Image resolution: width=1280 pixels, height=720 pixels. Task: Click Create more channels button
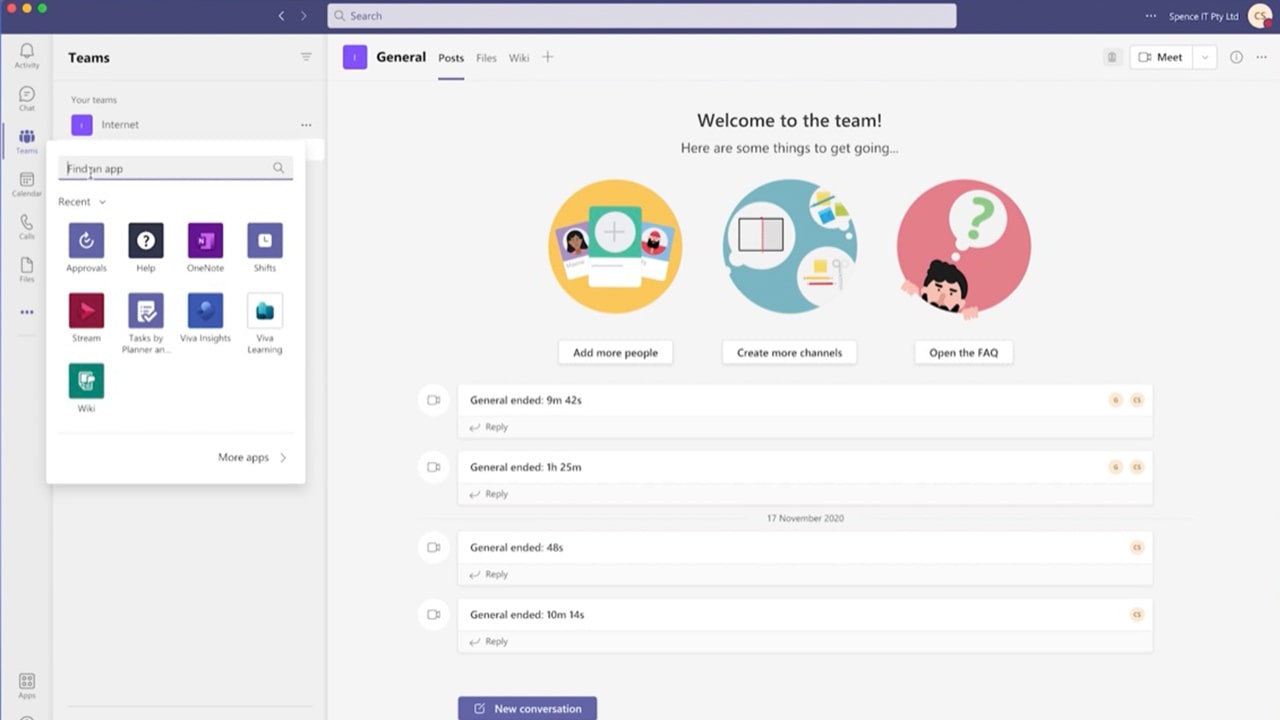(x=789, y=353)
